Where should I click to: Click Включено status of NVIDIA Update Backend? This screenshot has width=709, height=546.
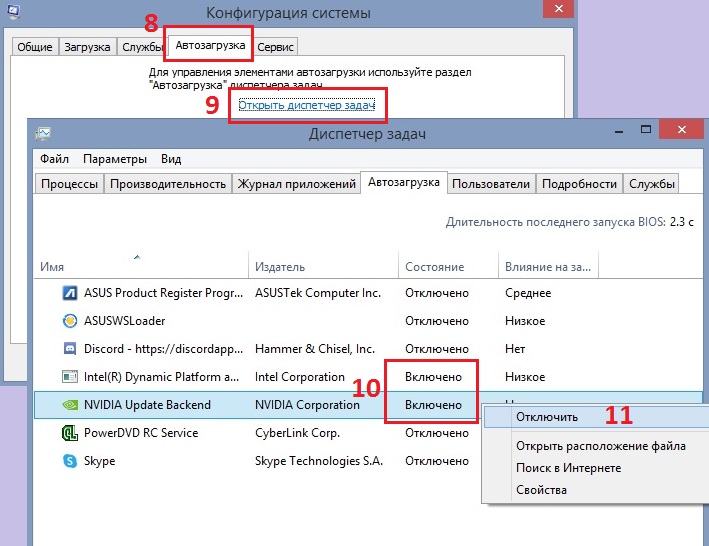click(433, 405)
